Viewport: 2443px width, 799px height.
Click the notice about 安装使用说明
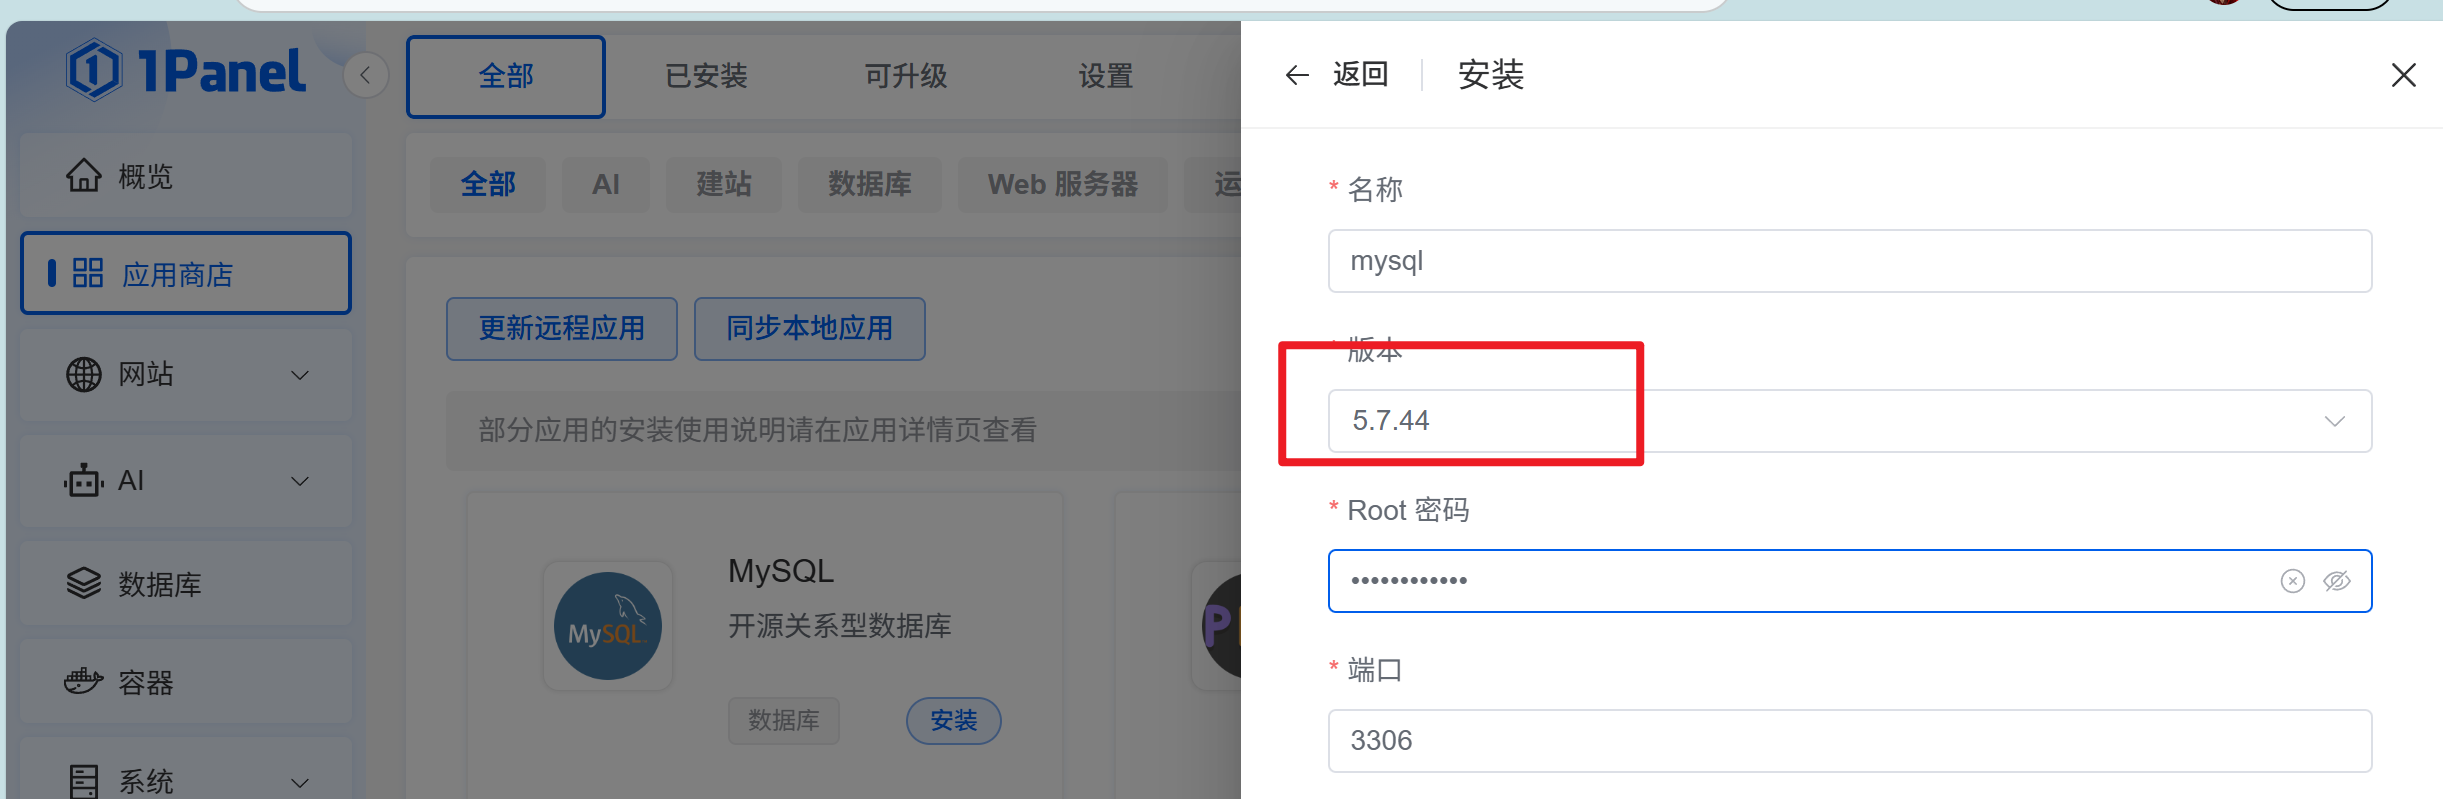[x=757, y=430]
